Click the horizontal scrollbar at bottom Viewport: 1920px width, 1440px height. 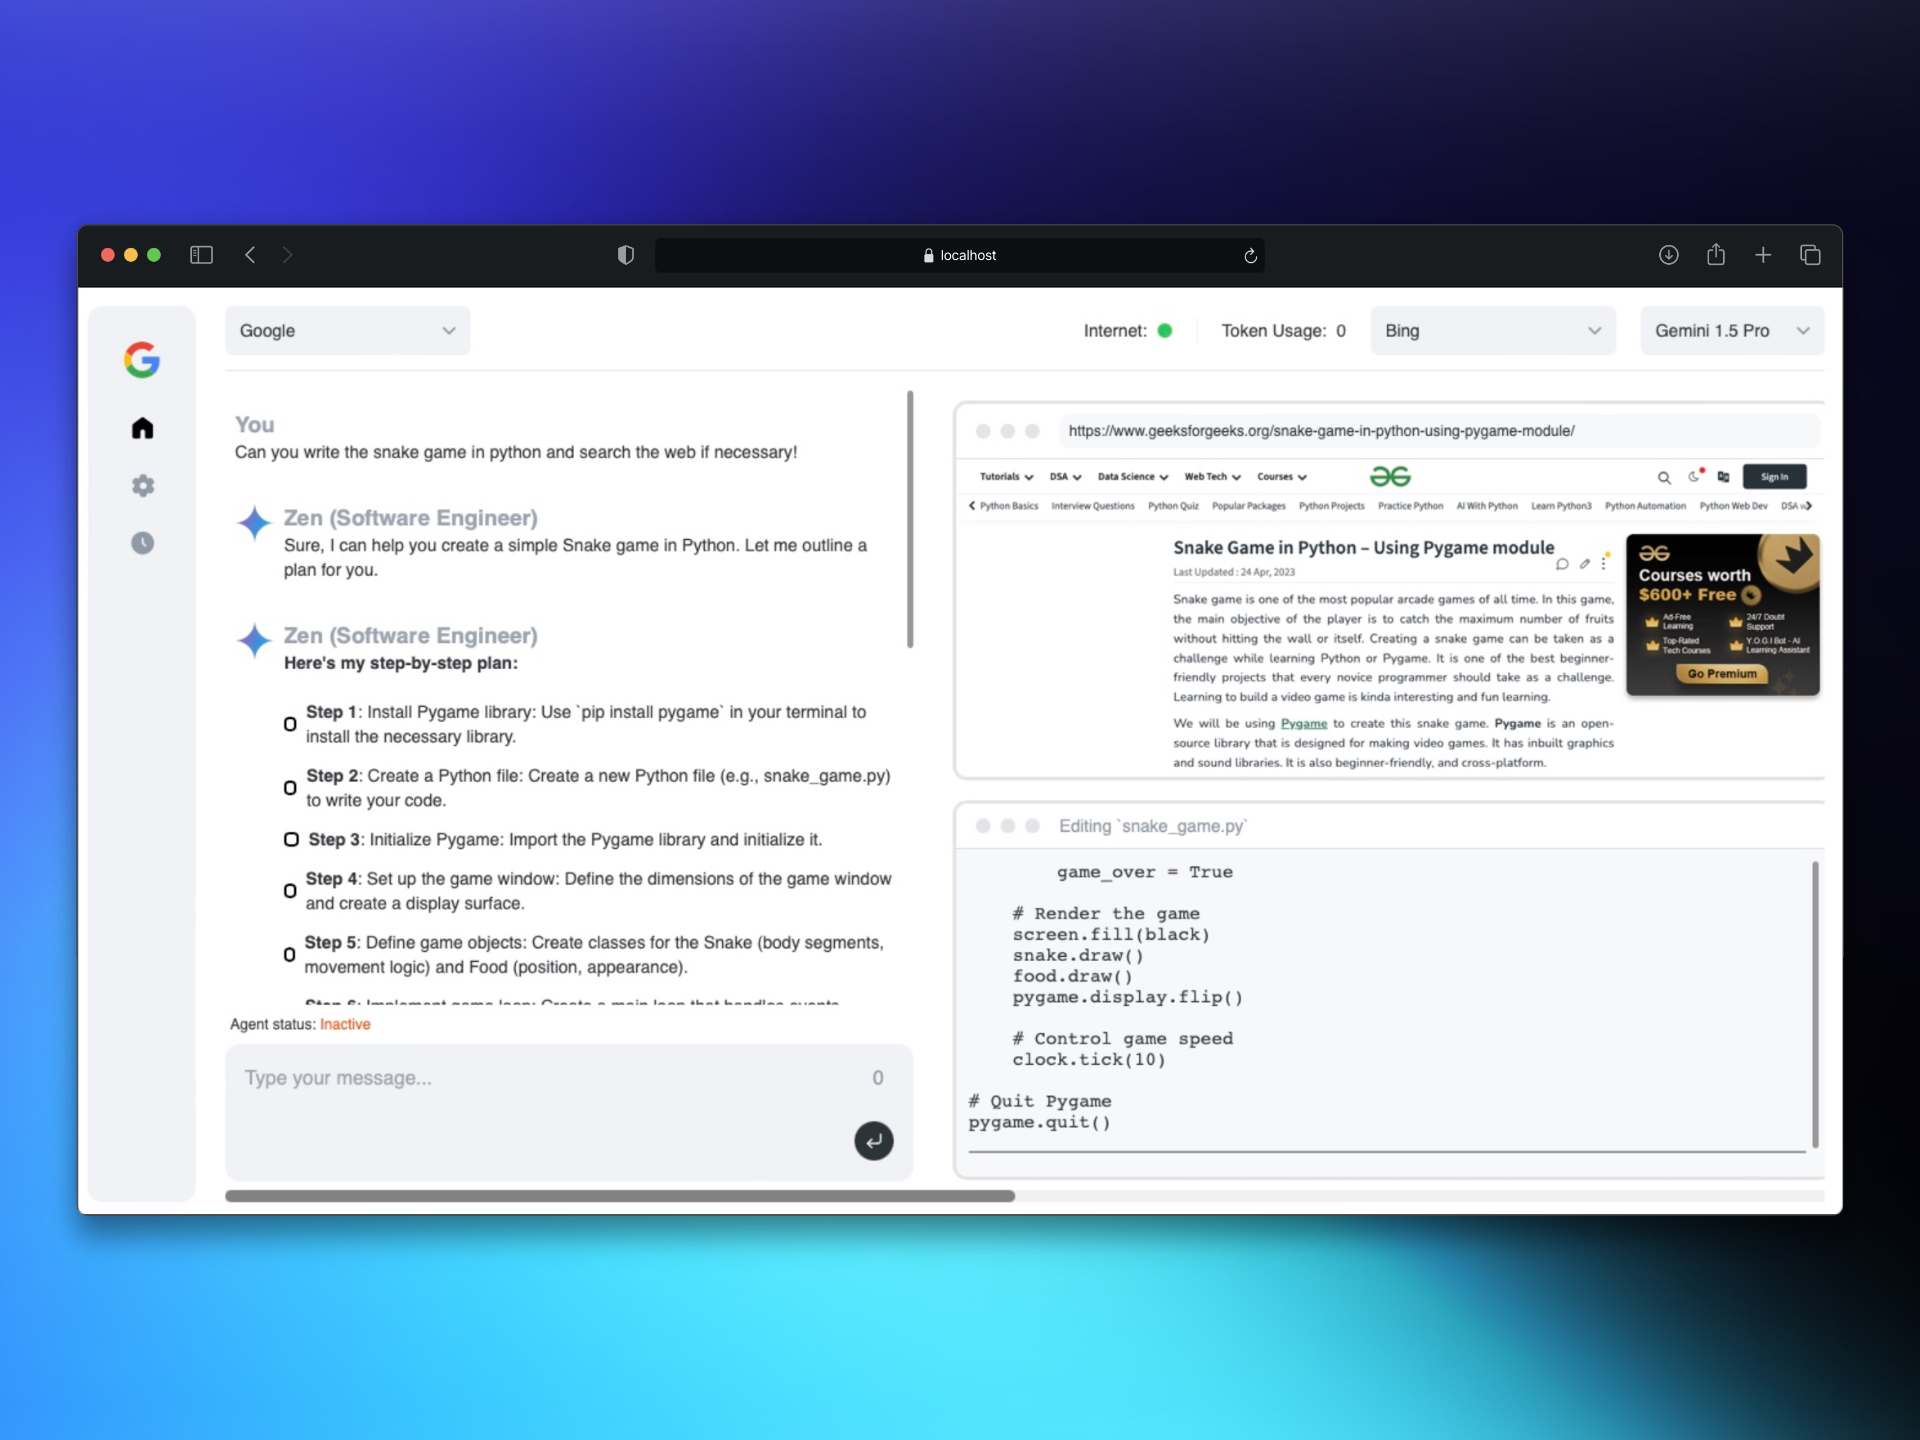point(620,1196)
